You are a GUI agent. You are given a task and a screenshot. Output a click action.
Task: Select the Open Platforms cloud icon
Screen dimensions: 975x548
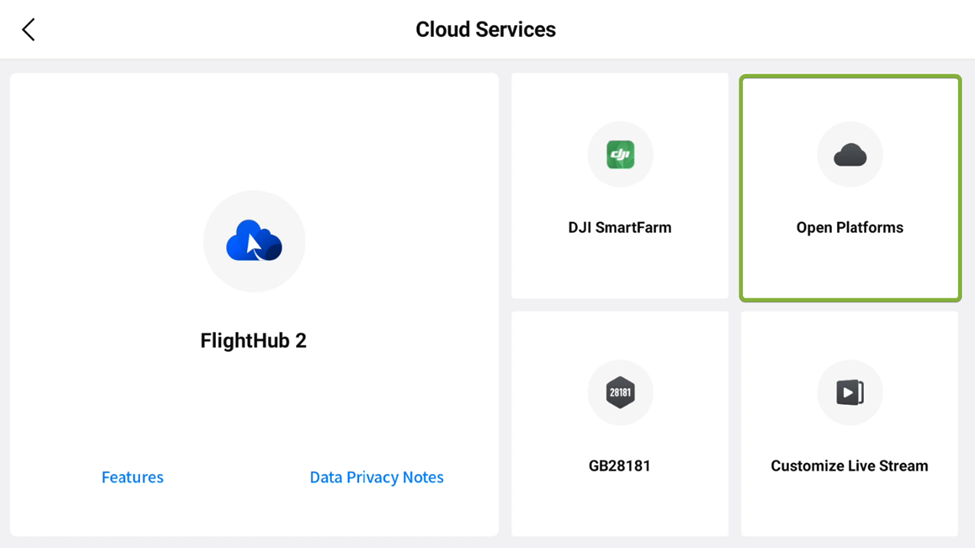(x=849, y=154)
